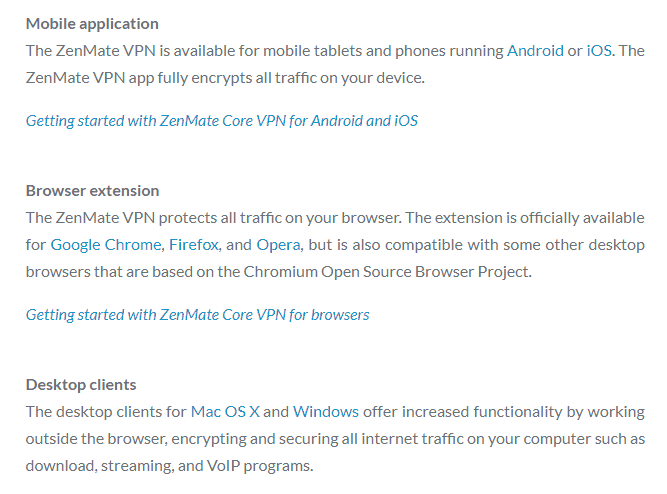The width and height of the screenshot is (667, 494).
Task: Follow the Opera link
Action: (278, 245)
